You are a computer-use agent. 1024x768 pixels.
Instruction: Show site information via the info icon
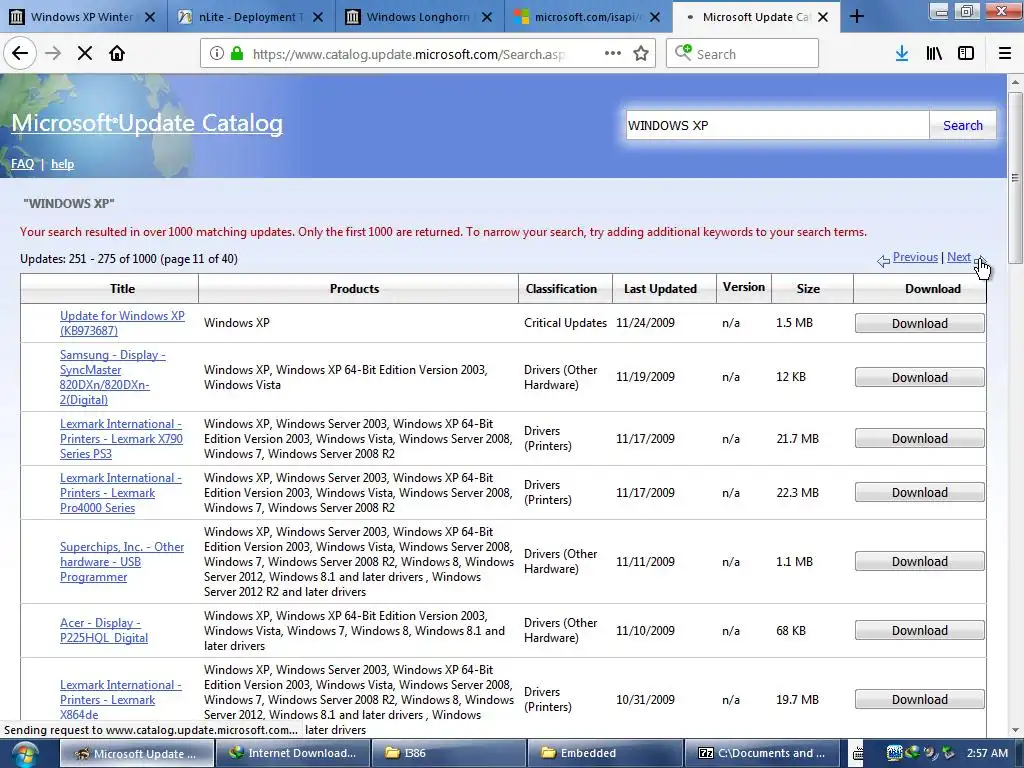(216, 54)
